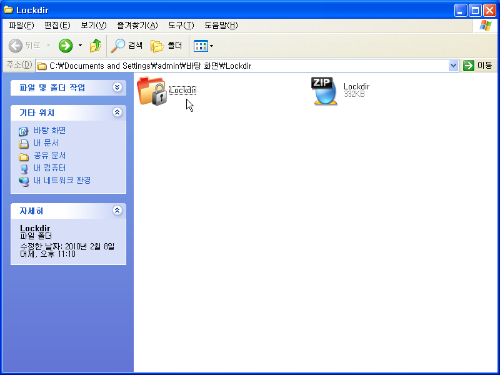This screenshot has width=500, height=375.
Task: Toggle the Folders pane button
Action: (x=166, y=46)
